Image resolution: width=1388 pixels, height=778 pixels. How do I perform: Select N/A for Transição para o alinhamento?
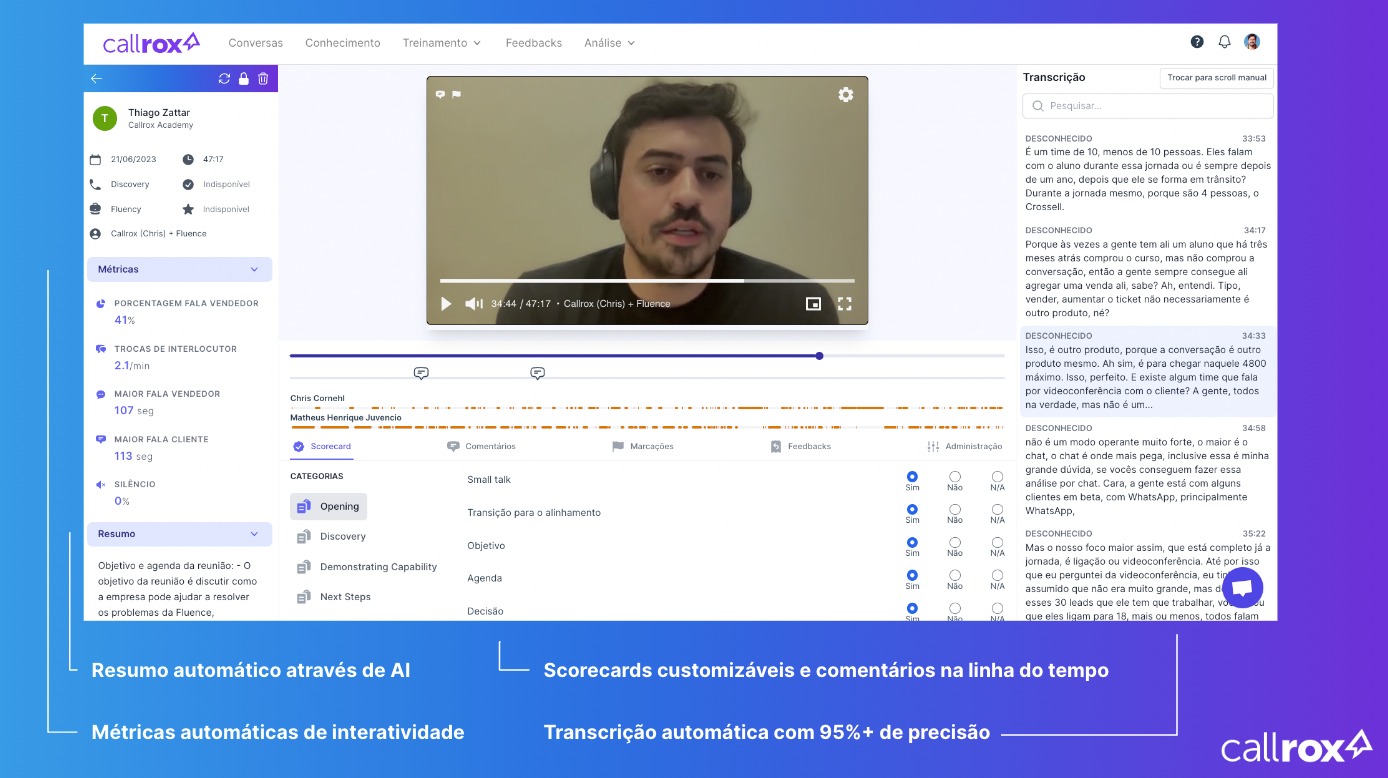point(997,510)
